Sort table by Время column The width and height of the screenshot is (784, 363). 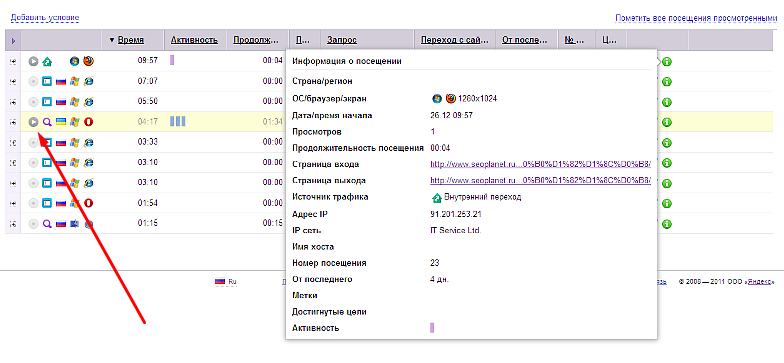click(x=130, y=40)
